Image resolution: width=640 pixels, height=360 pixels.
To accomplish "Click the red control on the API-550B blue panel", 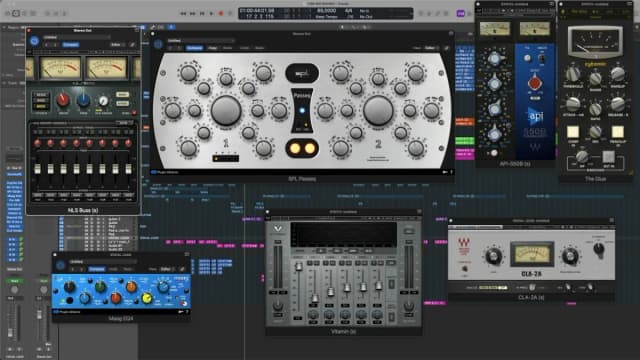I will [535, 83].
